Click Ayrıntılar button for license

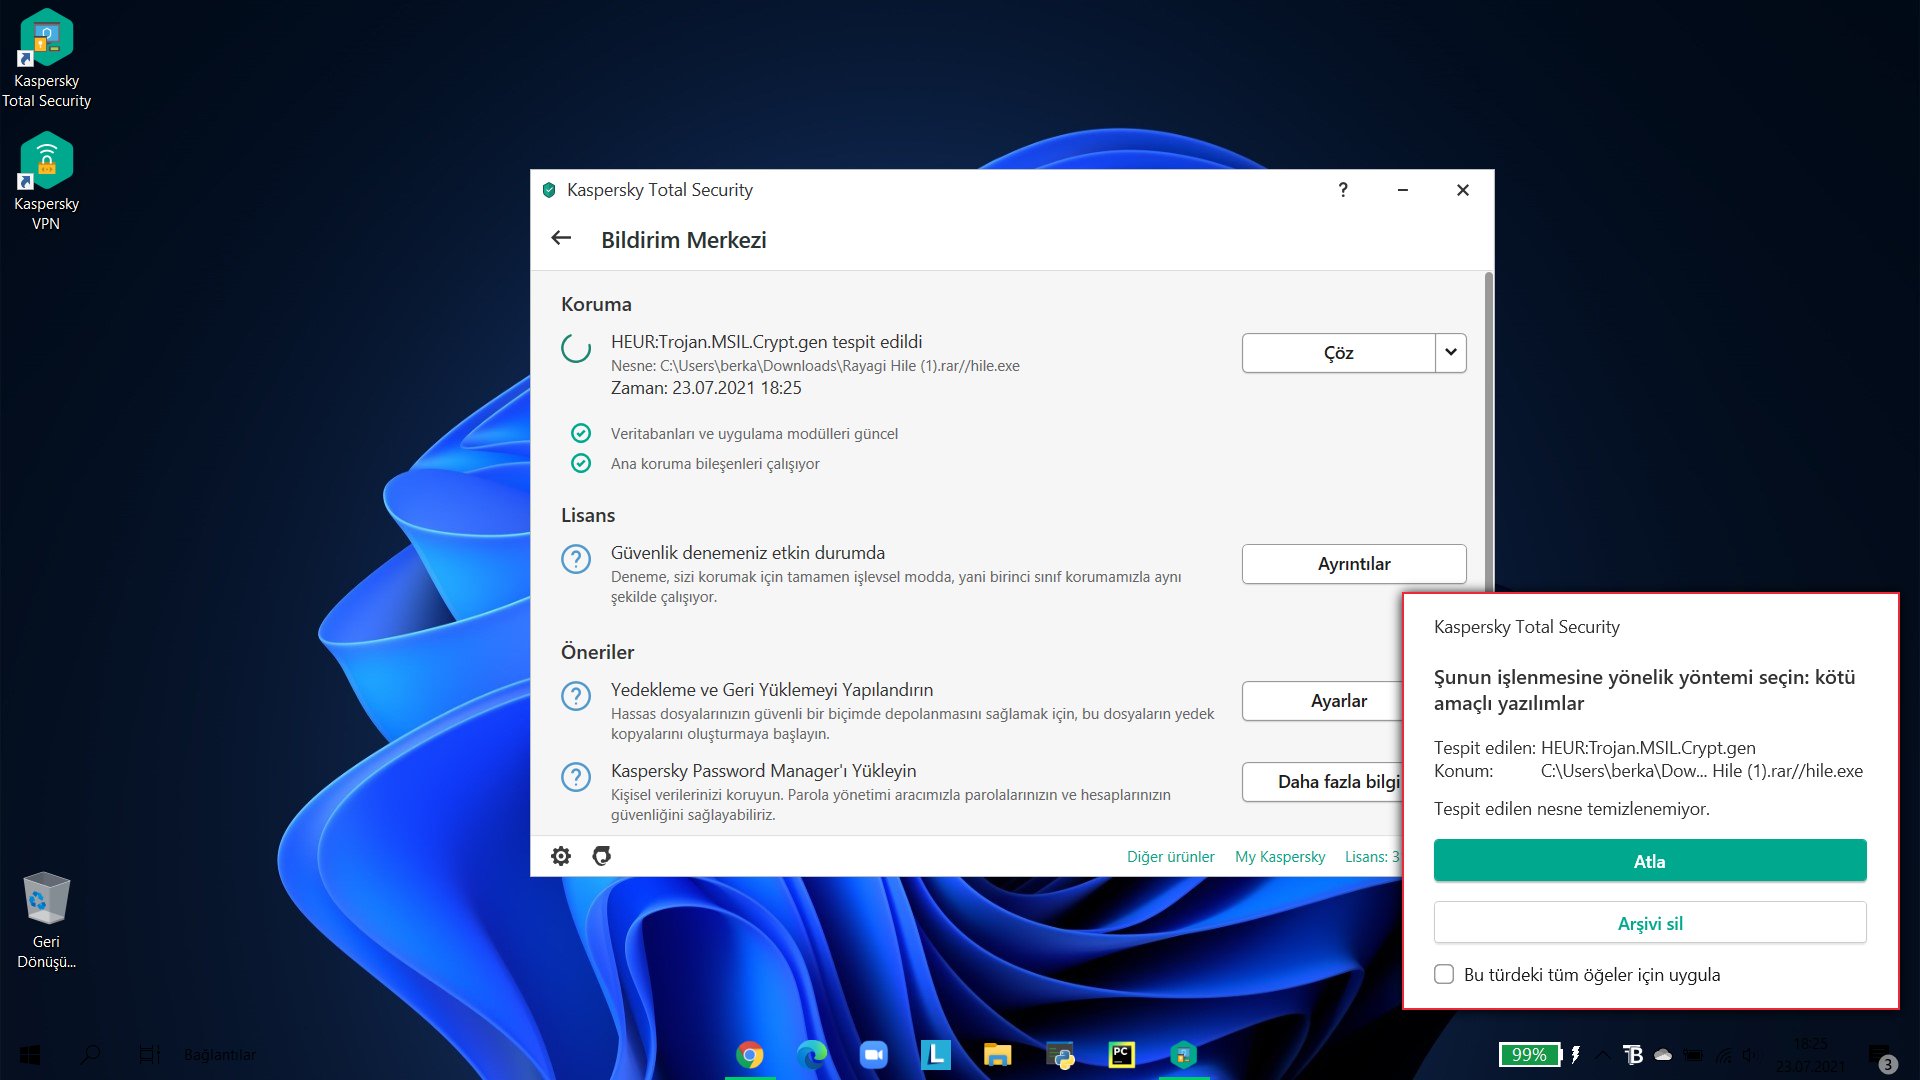[1354, 564]
